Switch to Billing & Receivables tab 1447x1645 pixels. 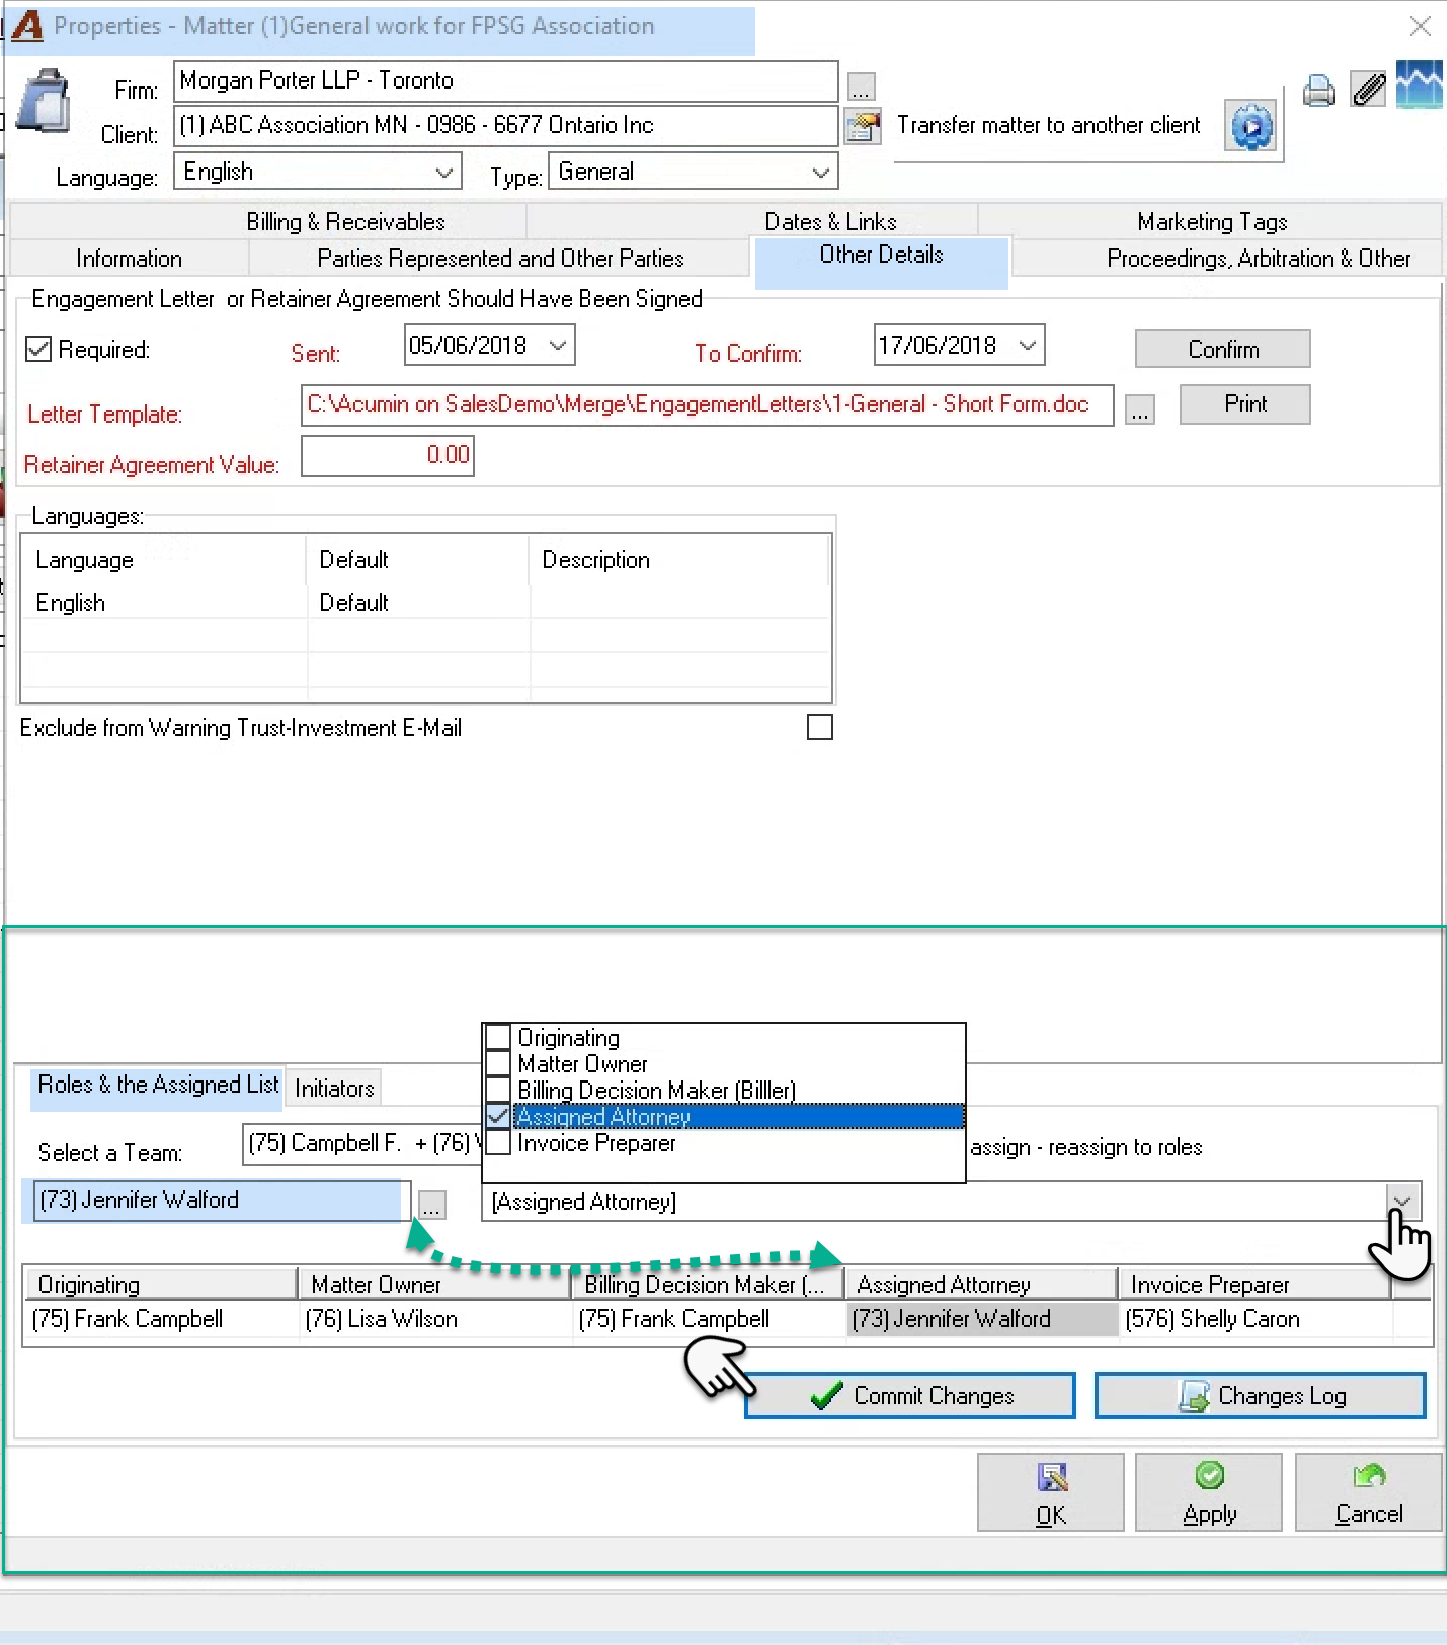pos(345,221)
